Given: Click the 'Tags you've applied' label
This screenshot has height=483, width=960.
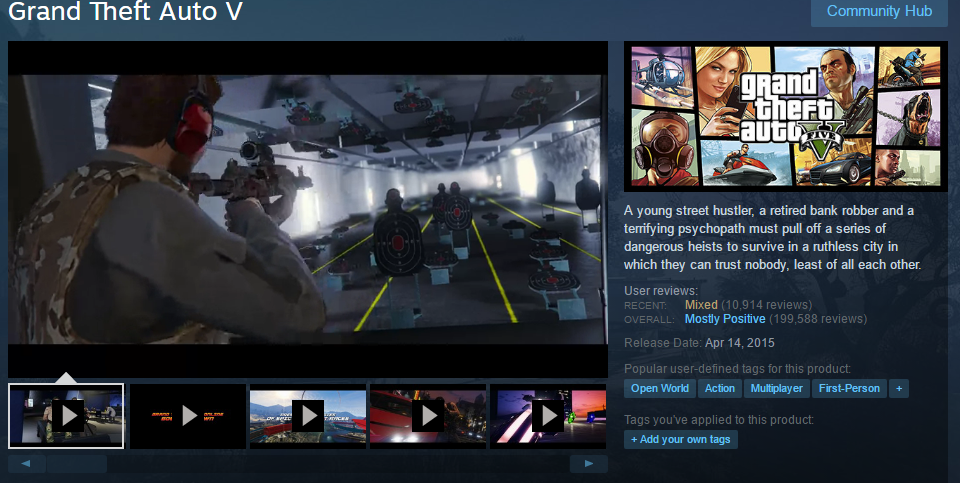Looking at the screenshot, I should (719, 420).
